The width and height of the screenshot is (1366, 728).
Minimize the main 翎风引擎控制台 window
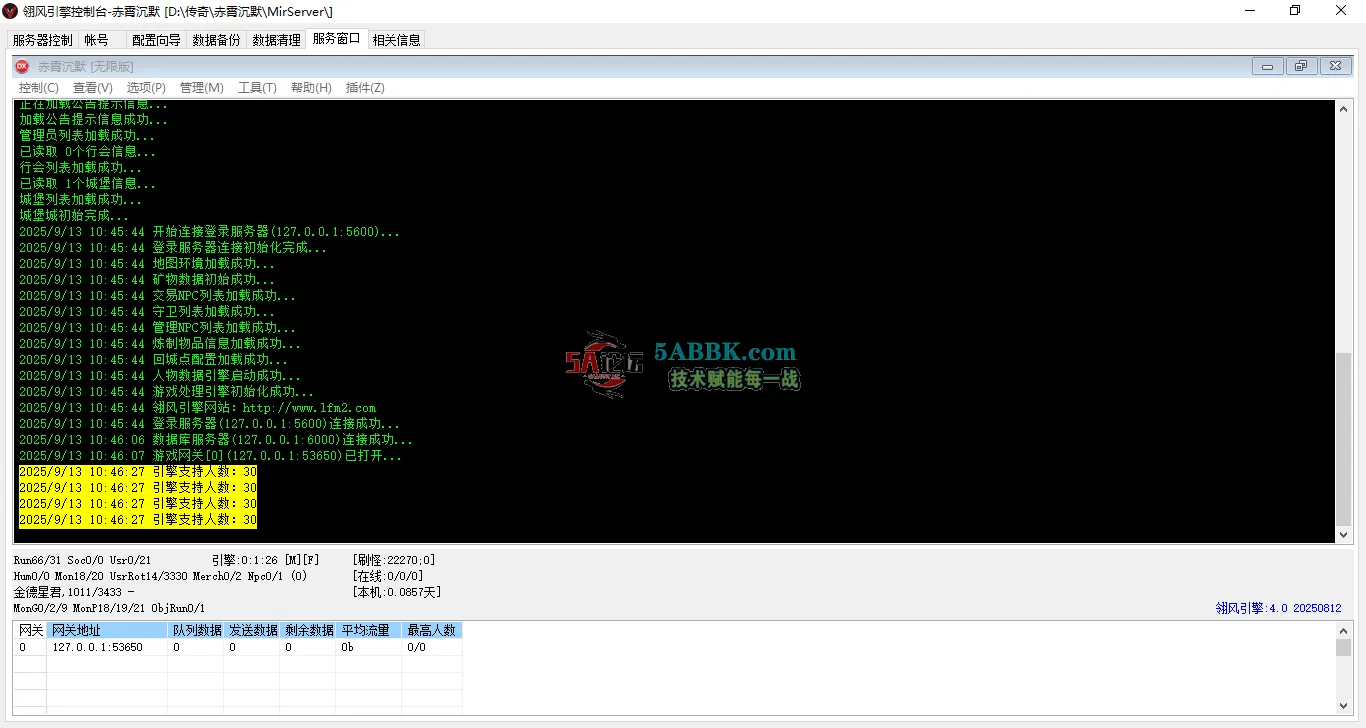click(1250, 11)
